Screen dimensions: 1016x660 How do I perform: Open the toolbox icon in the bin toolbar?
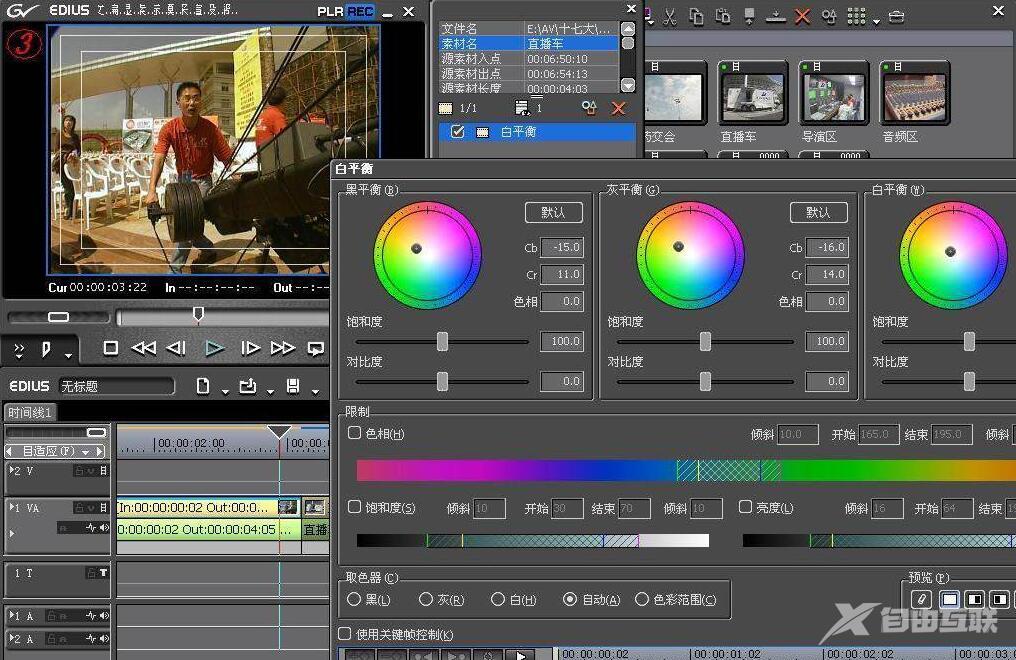[896, 16]
